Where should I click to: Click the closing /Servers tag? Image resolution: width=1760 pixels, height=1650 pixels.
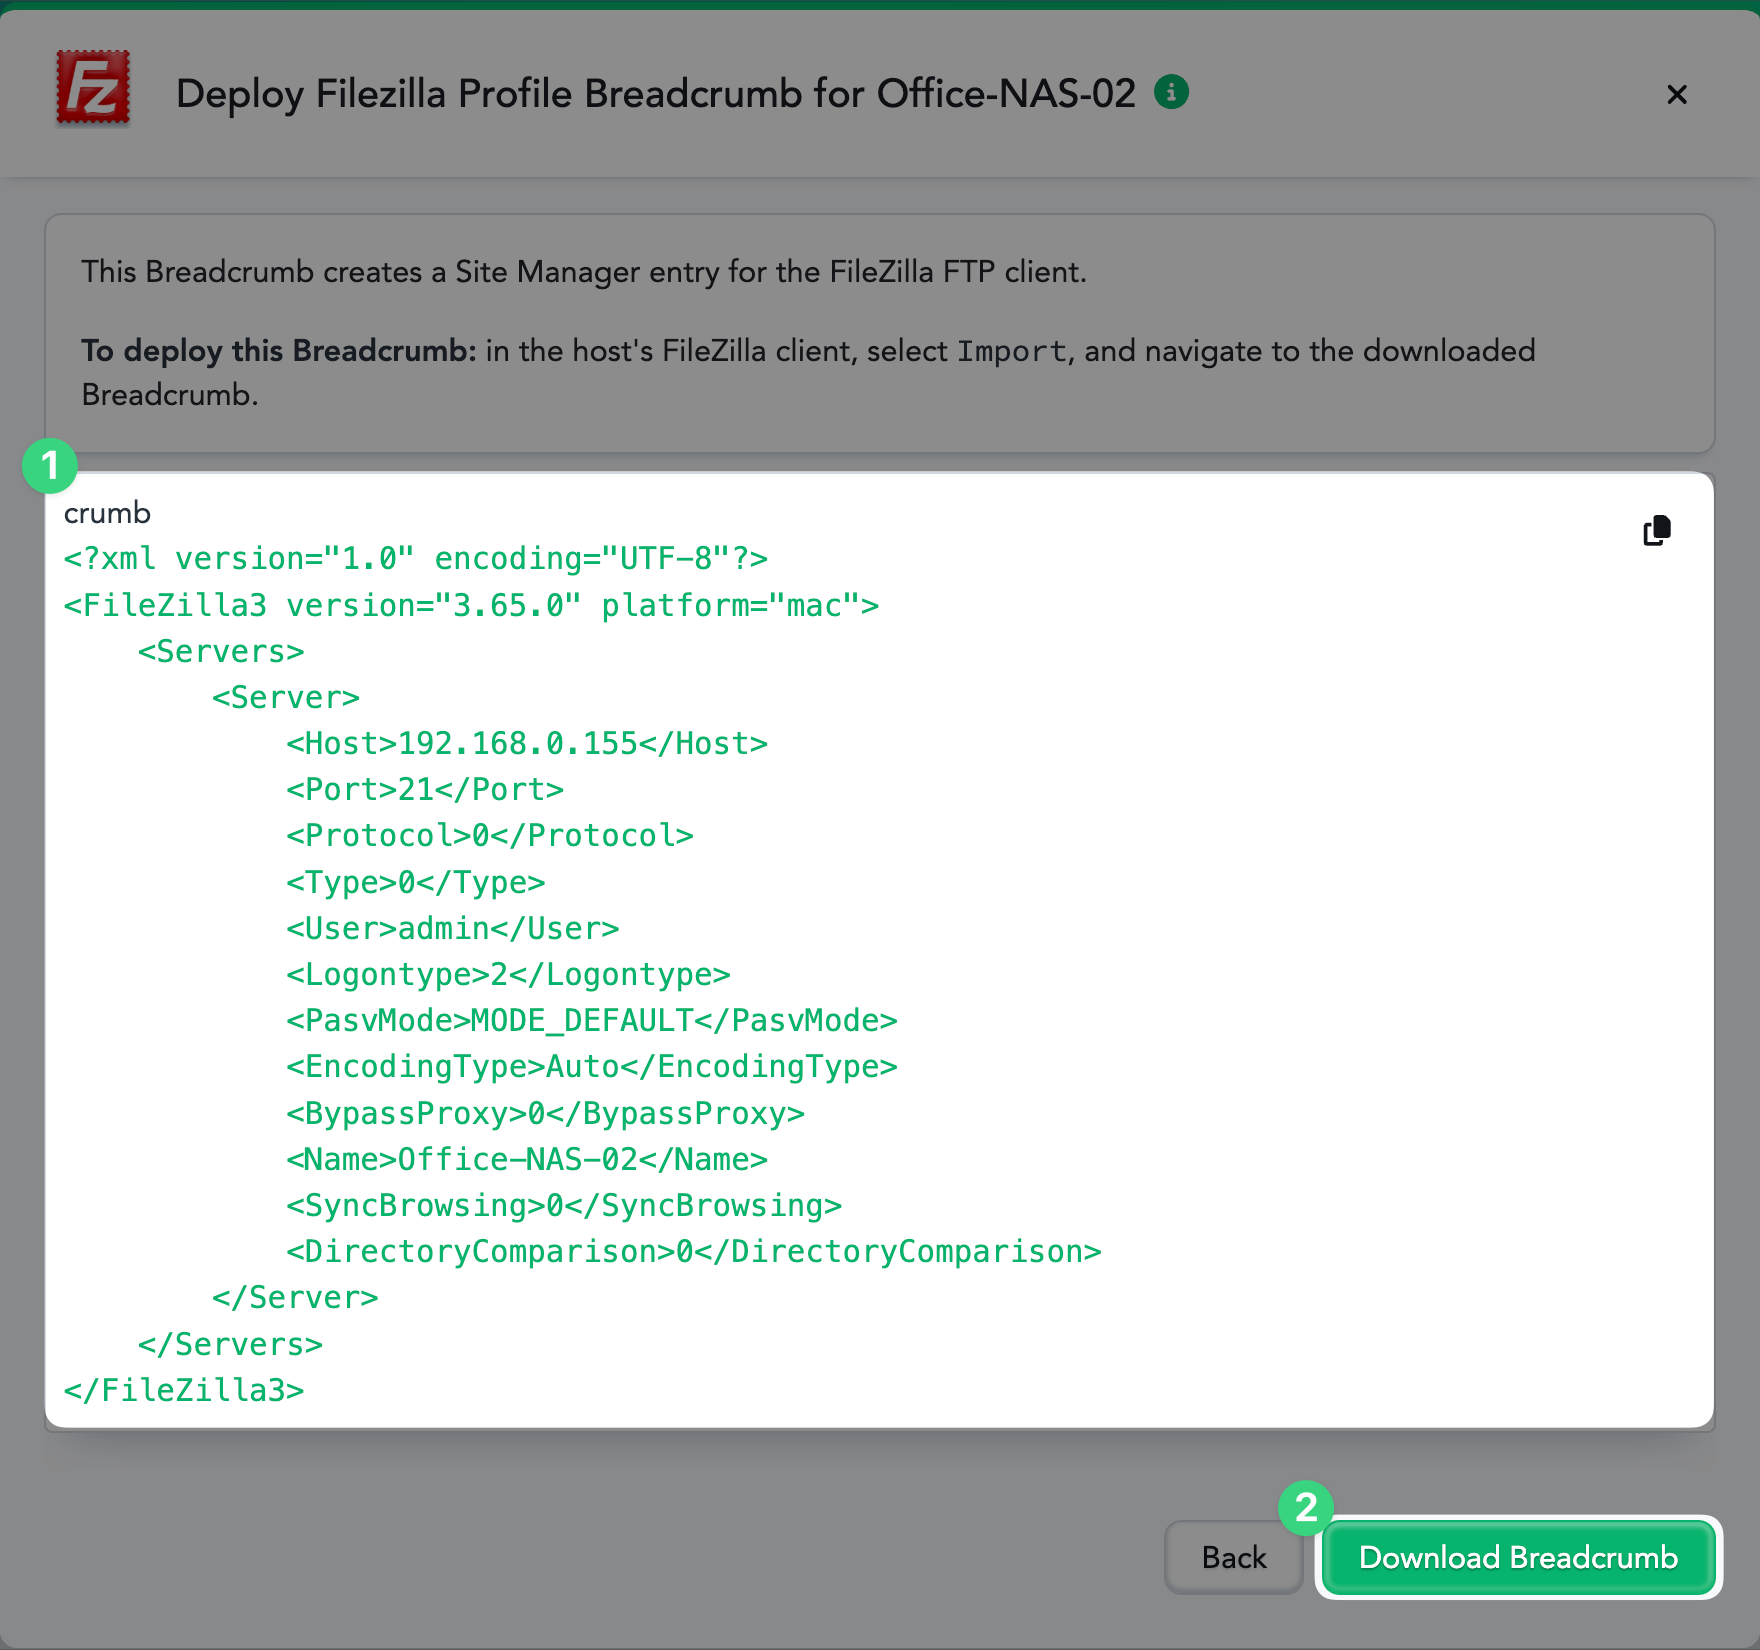pyautogui.click(x=230, y=1344)
